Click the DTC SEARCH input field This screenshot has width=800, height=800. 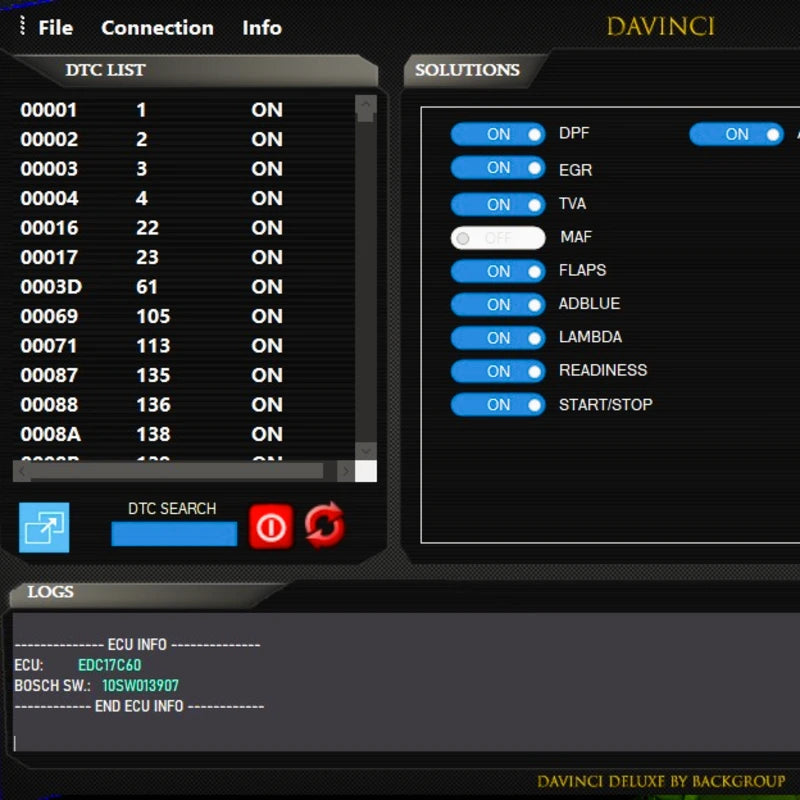(173, 534)
